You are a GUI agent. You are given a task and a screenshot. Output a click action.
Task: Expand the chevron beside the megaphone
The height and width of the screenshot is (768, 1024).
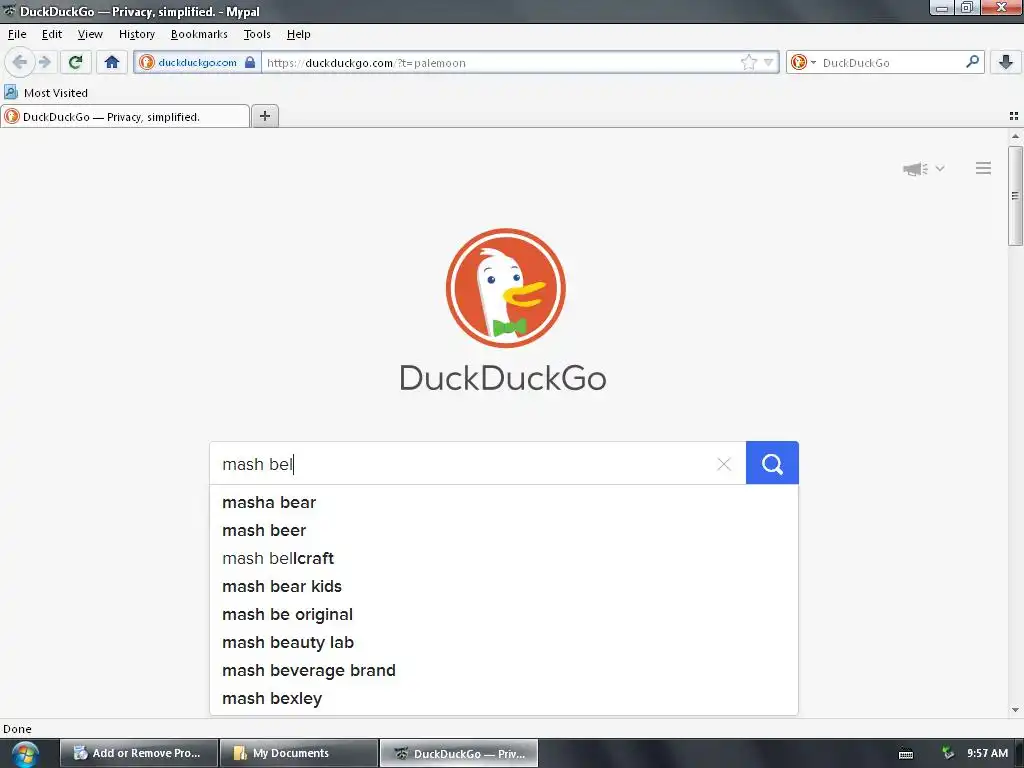coord(940,168)
